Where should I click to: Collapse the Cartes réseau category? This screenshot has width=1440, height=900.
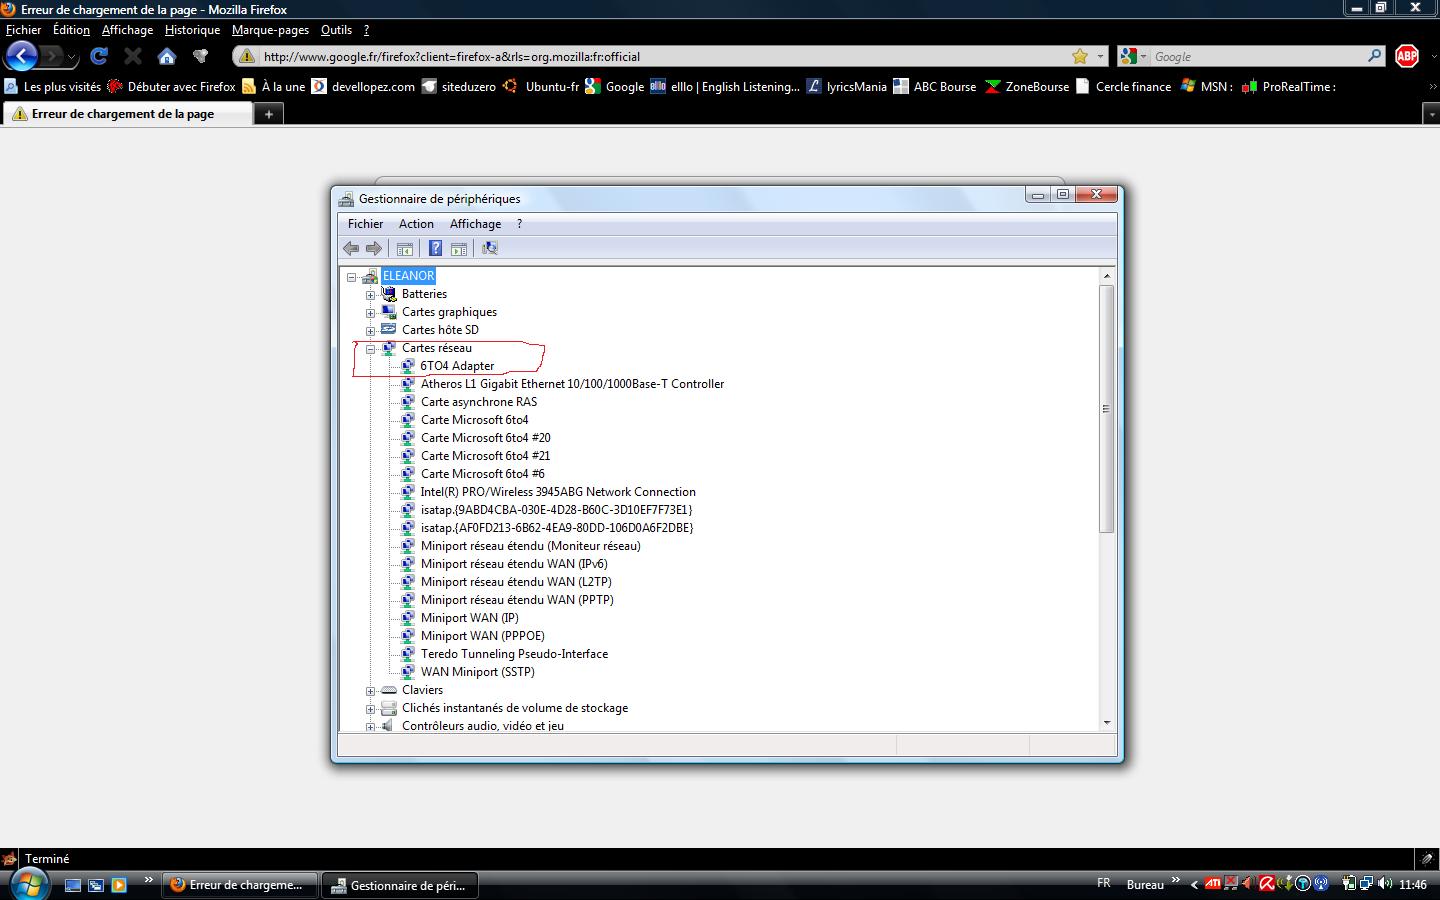point(370,349)
